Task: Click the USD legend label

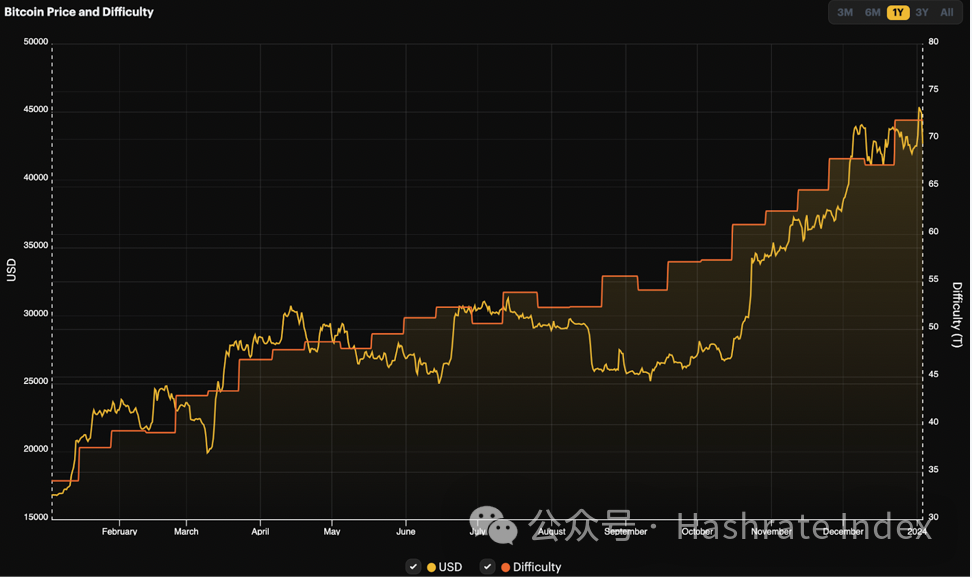Action: pyautogui.click(x=450, y=567)
